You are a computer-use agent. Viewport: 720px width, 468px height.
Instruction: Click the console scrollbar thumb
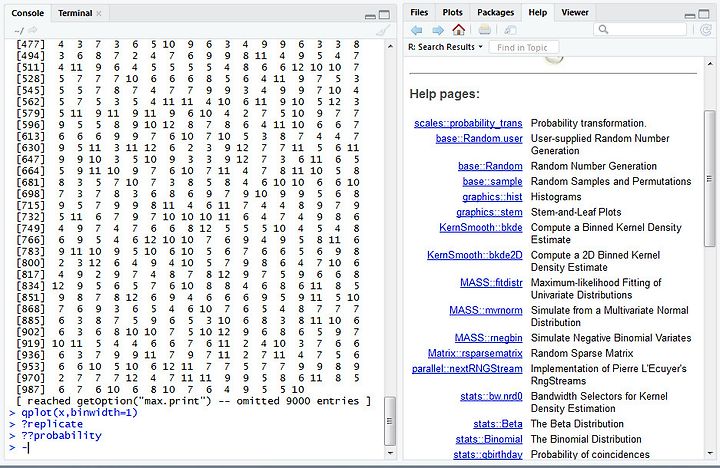(390, 421)
